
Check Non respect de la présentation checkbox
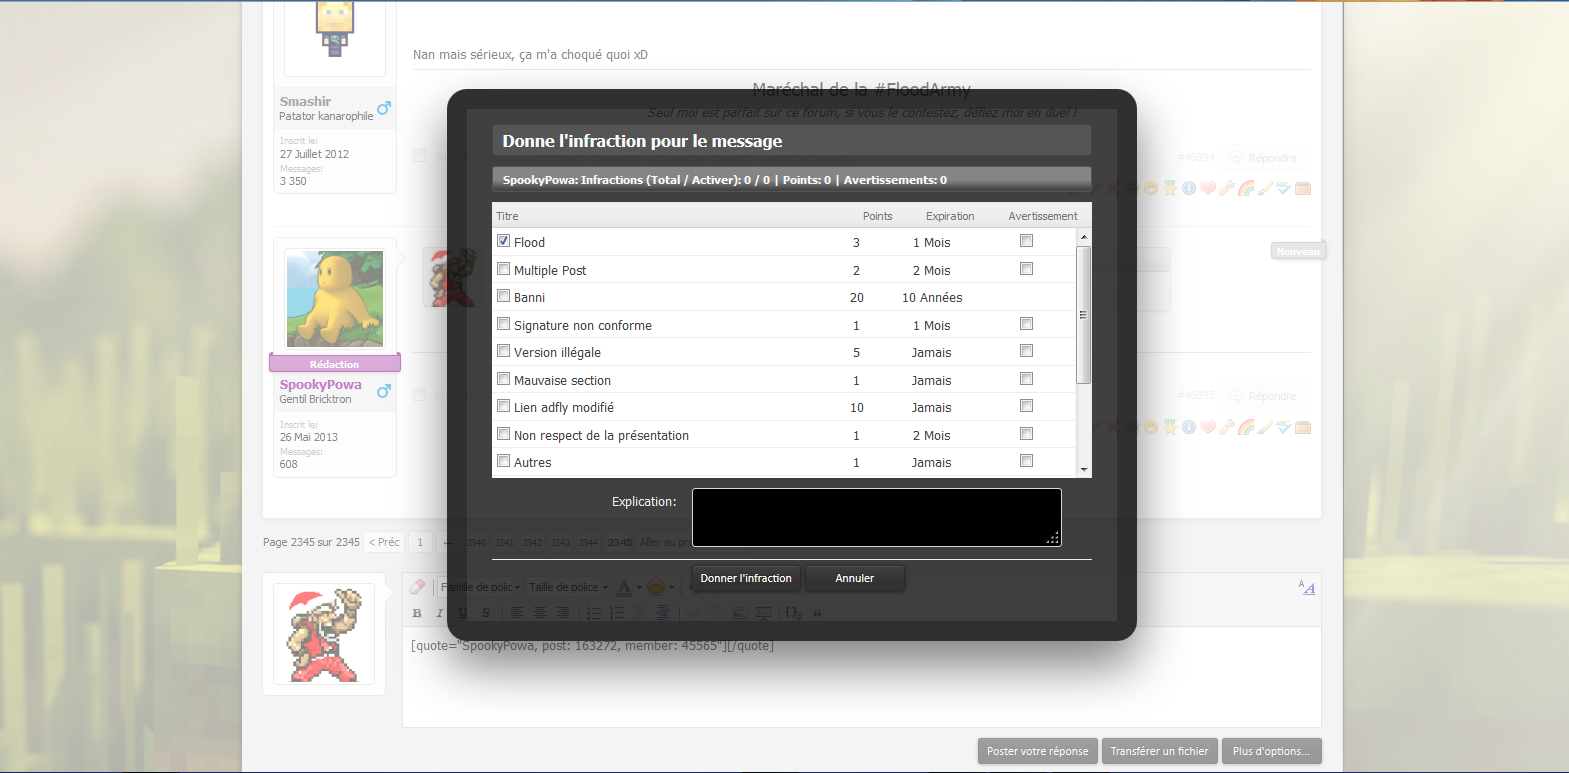tap(504, 434)
